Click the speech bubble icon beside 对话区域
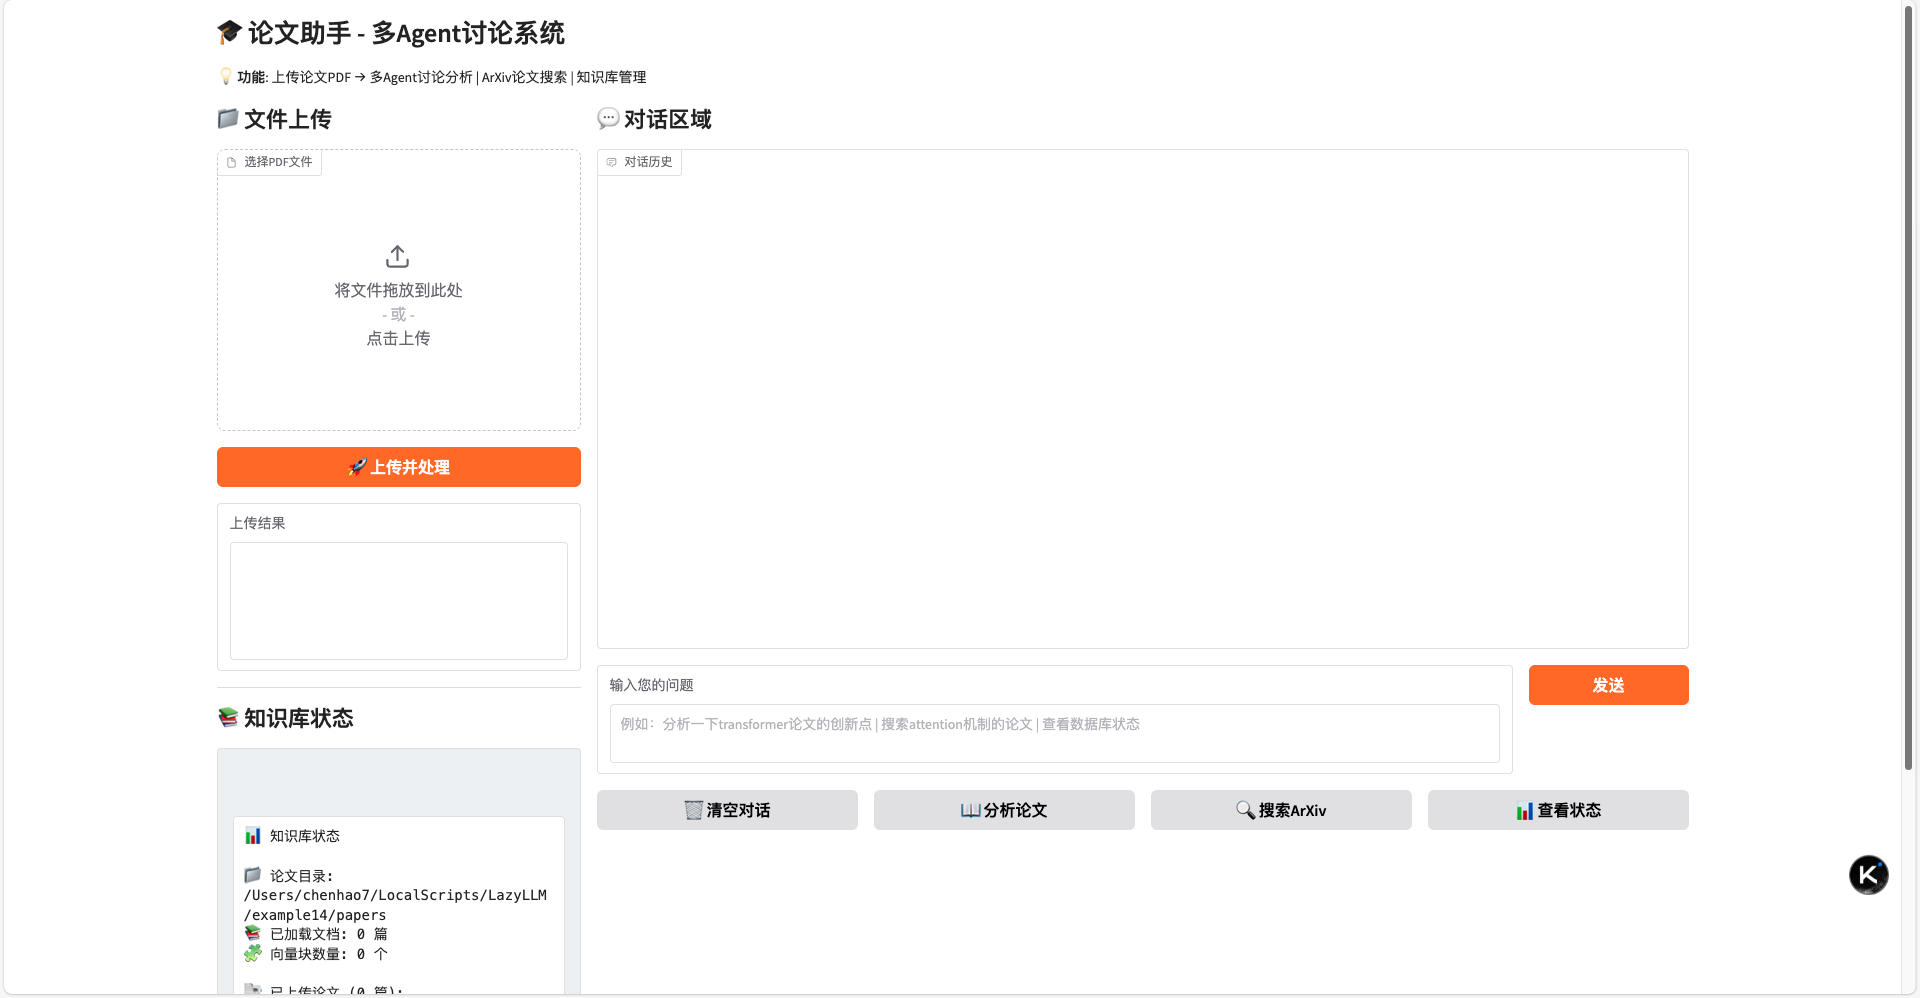The height and width of the screenshot is (998, 1920). pos(608,119)
